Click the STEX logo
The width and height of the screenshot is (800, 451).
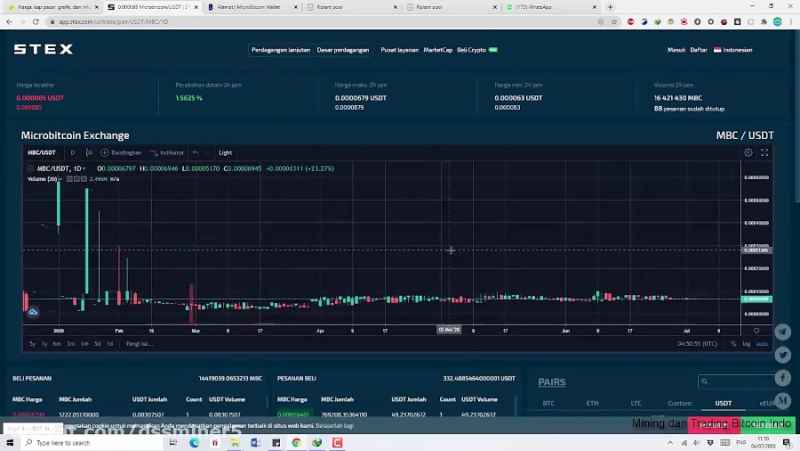coord(43,49)
